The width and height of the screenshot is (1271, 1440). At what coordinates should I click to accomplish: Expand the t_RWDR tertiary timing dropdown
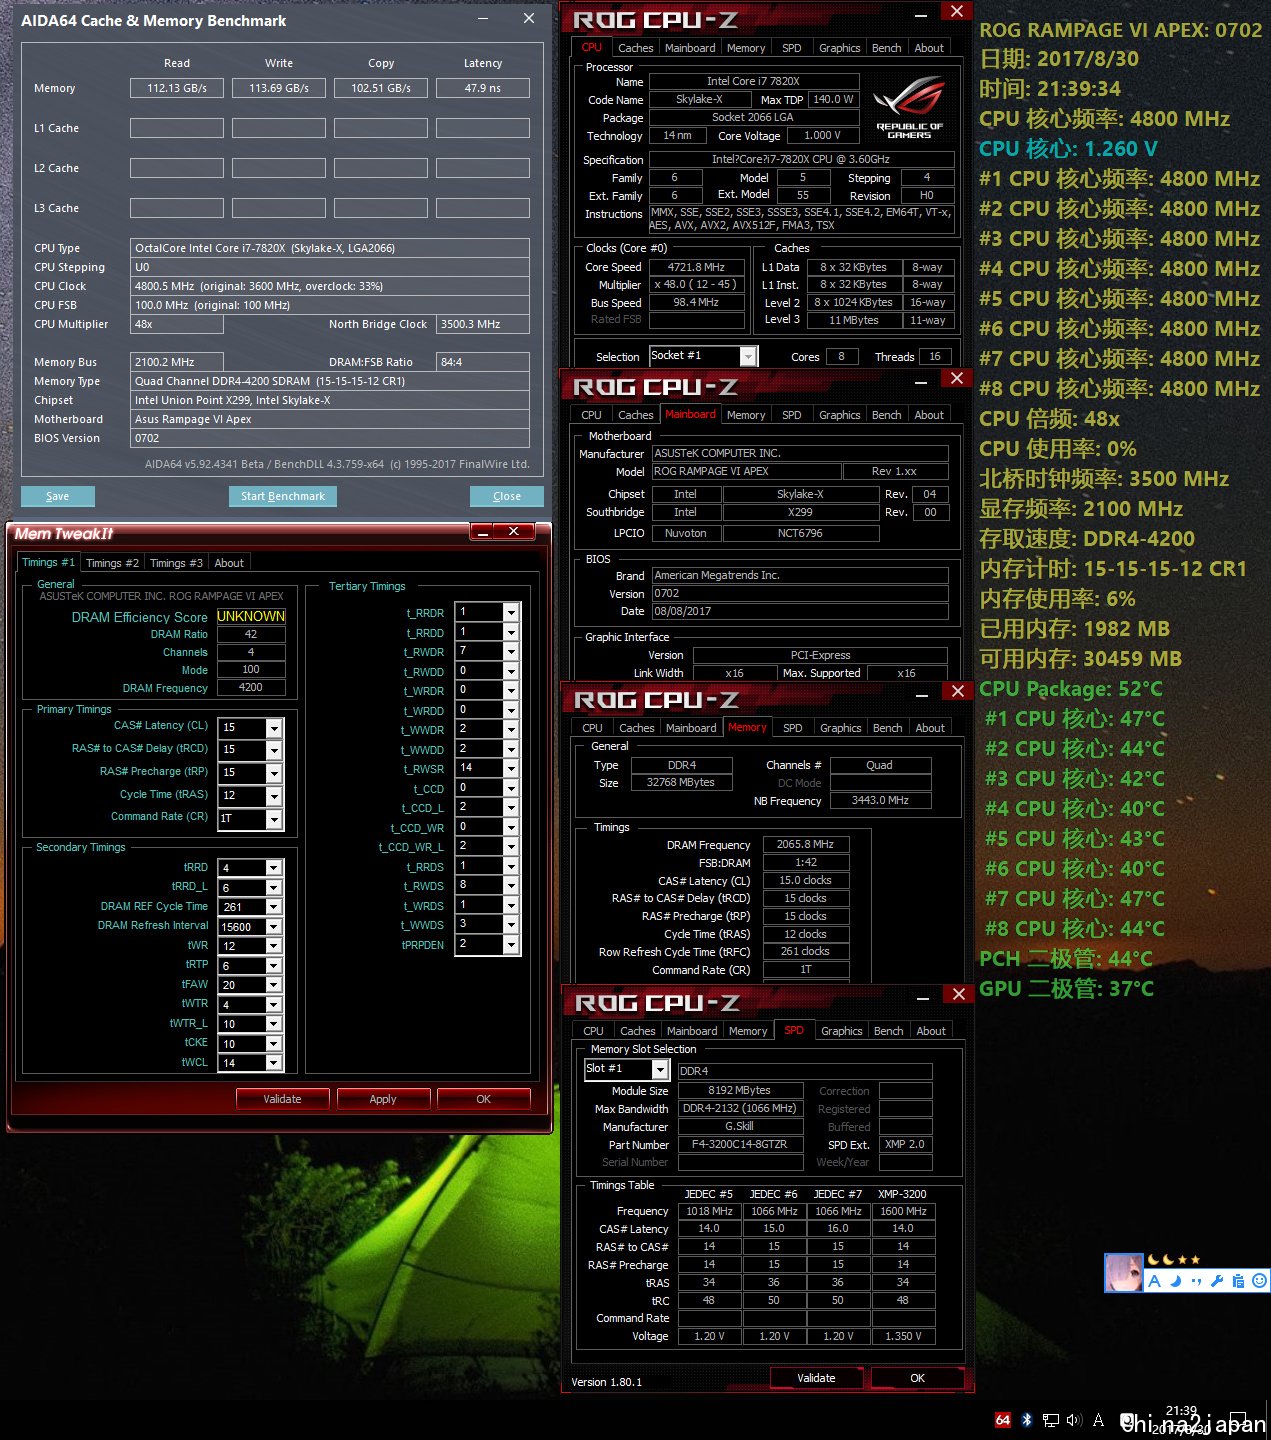[x=511, y=652]
